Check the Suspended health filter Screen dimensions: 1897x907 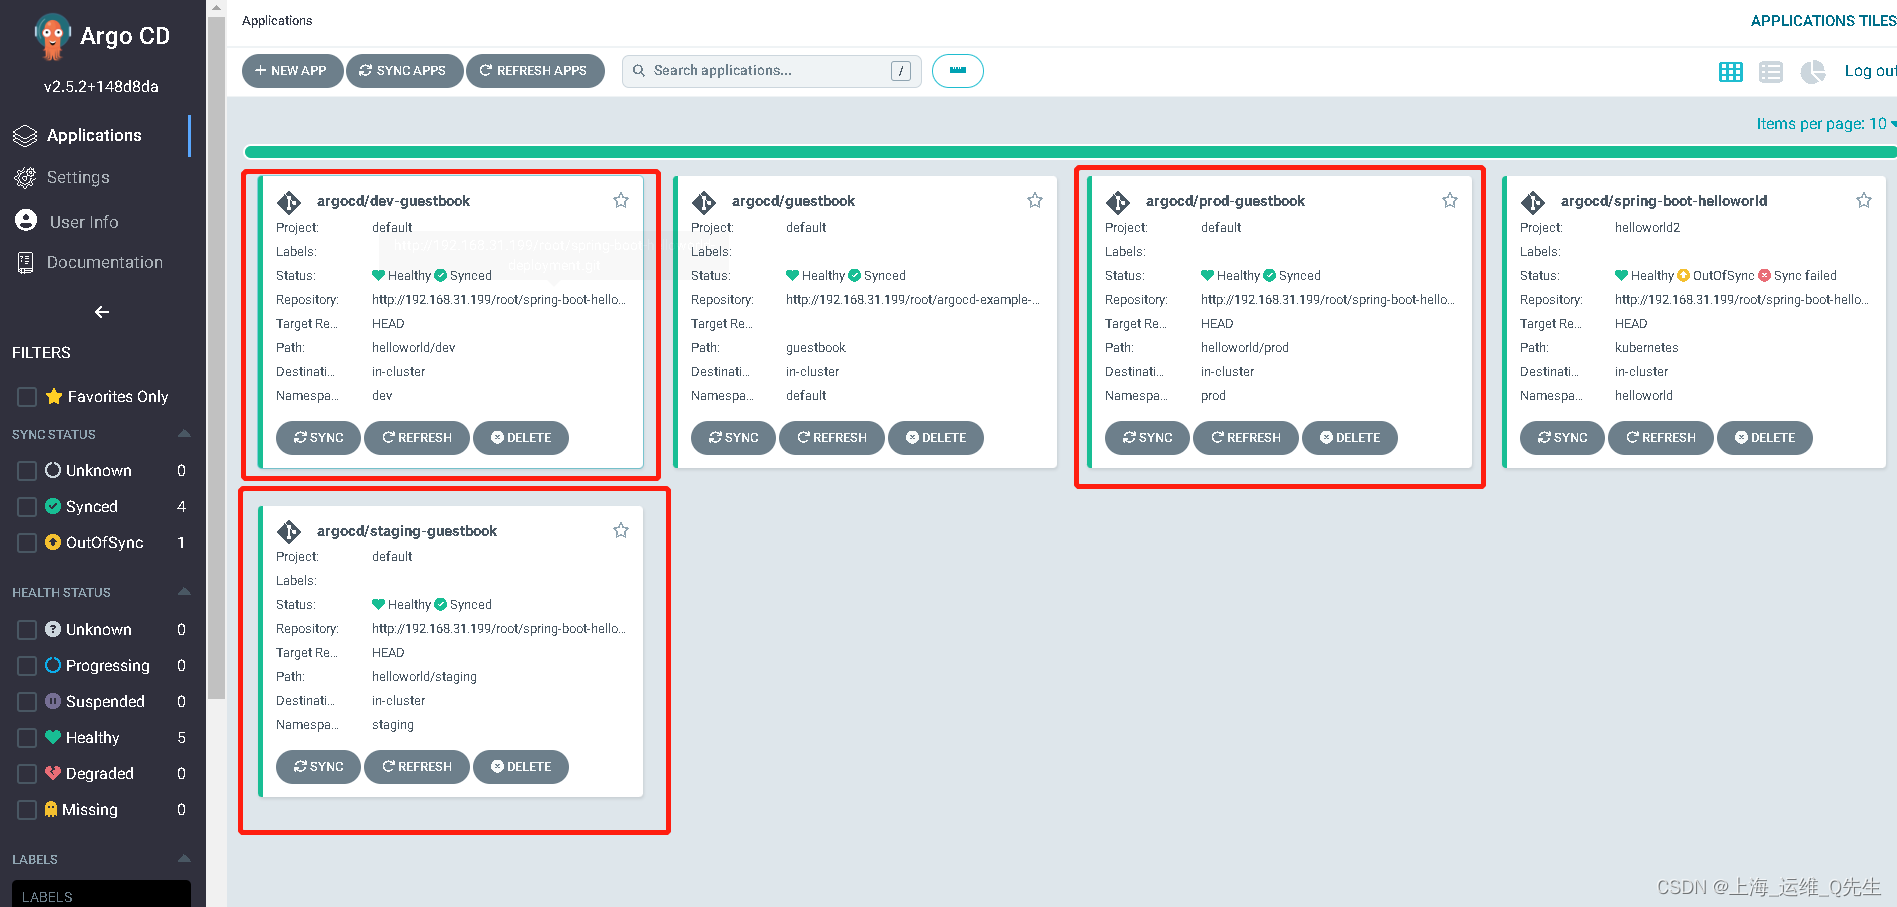click(x=27, y=702)
